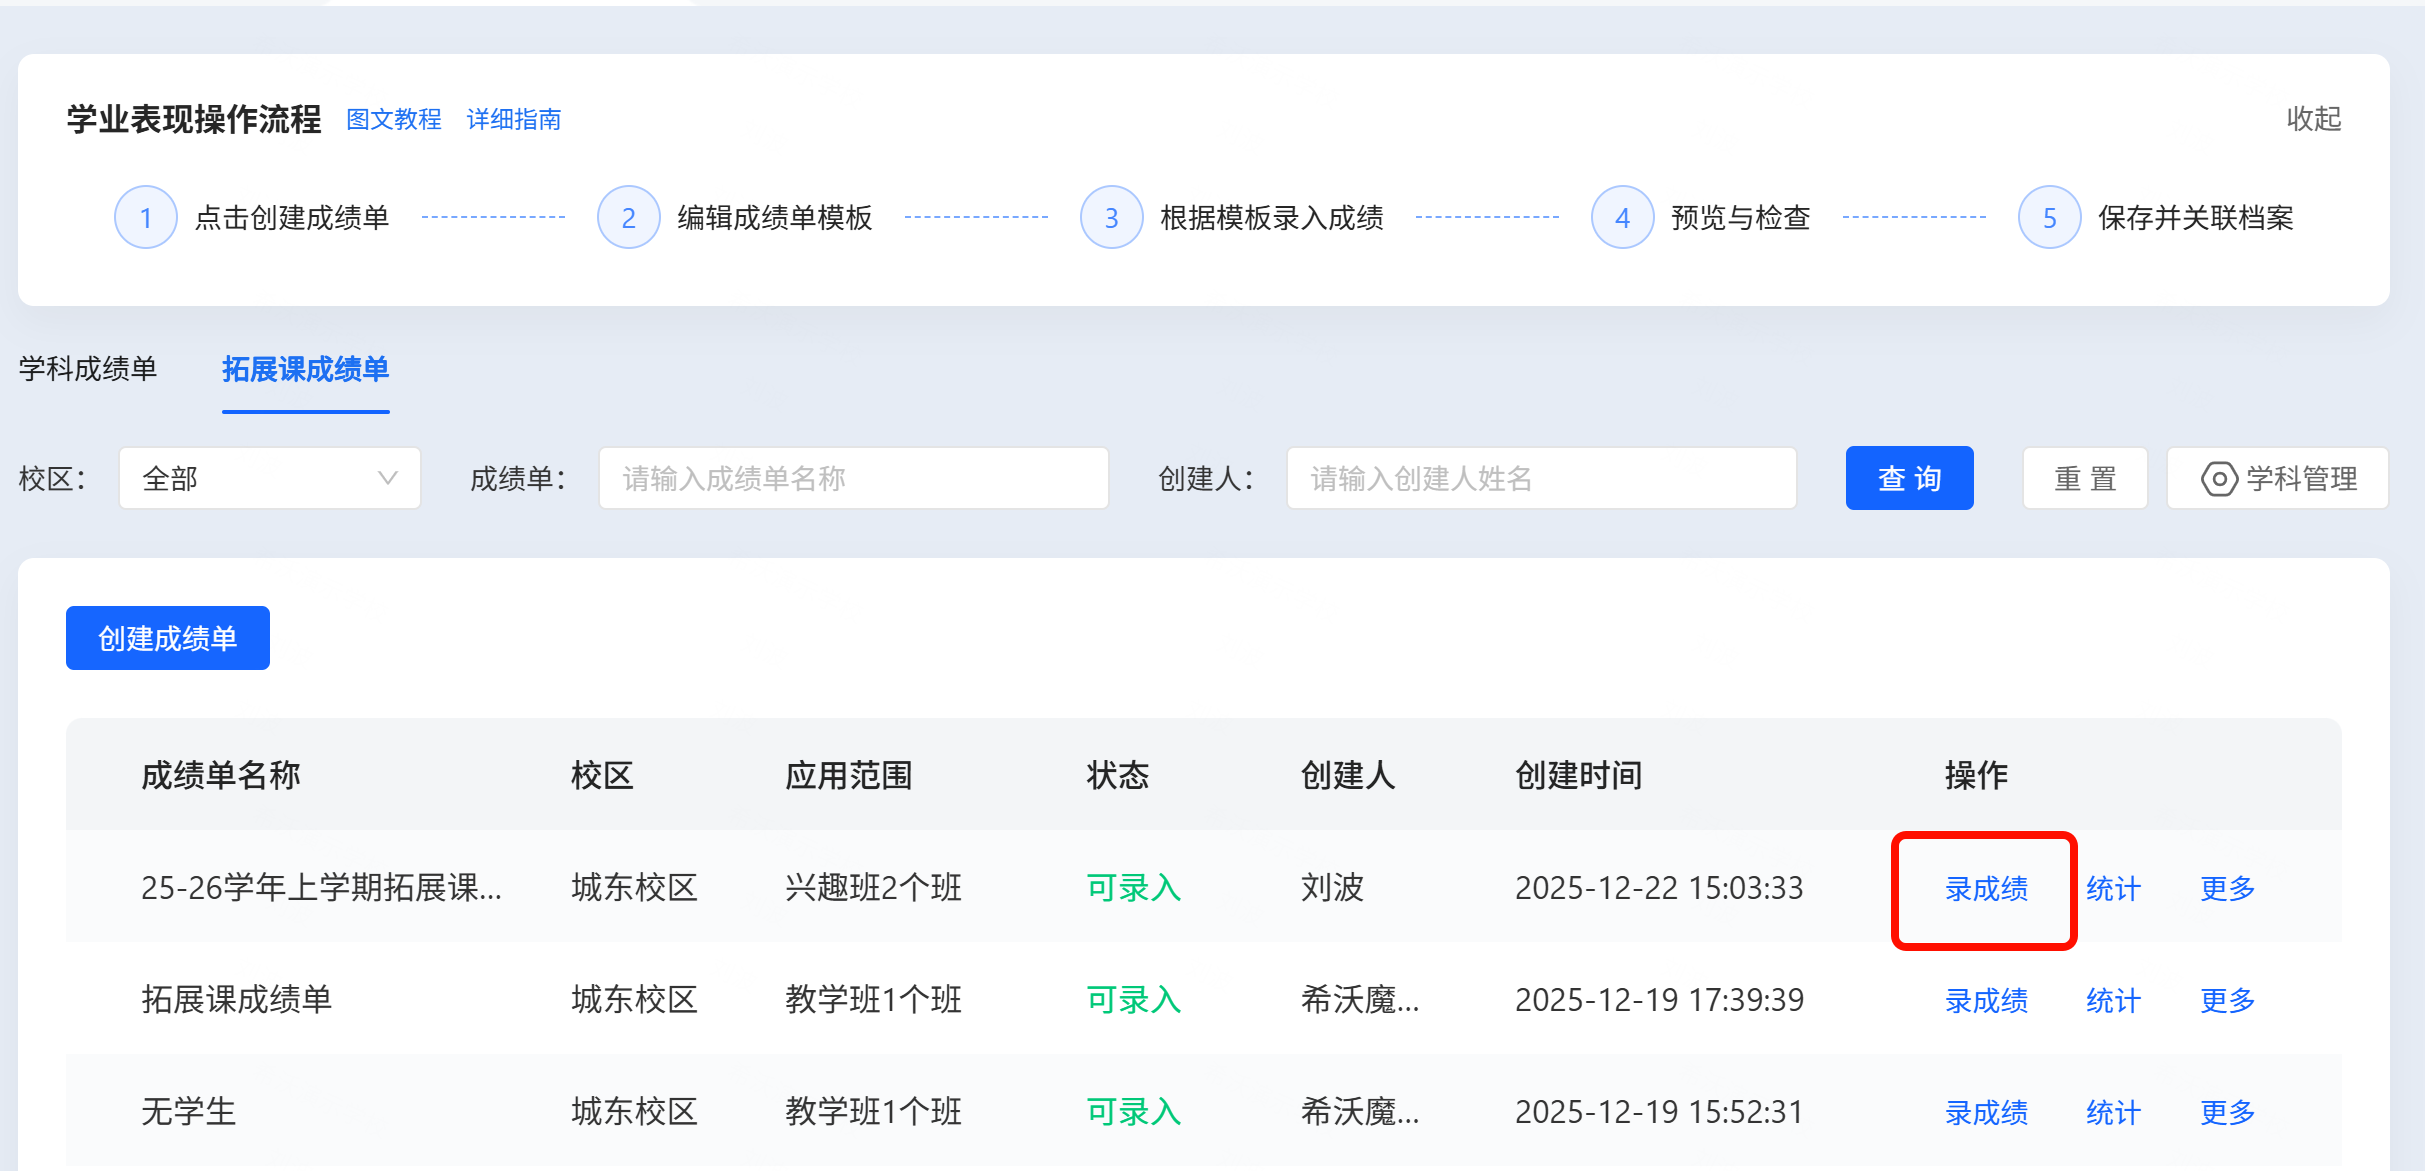Focus the 成绩单 name input field

(x=853, y=478)
